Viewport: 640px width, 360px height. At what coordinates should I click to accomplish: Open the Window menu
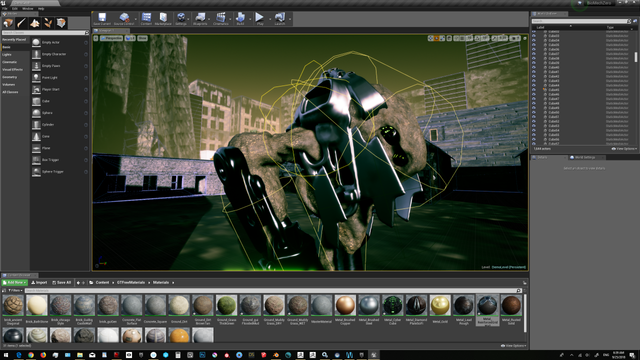click(x=28, y=9)
